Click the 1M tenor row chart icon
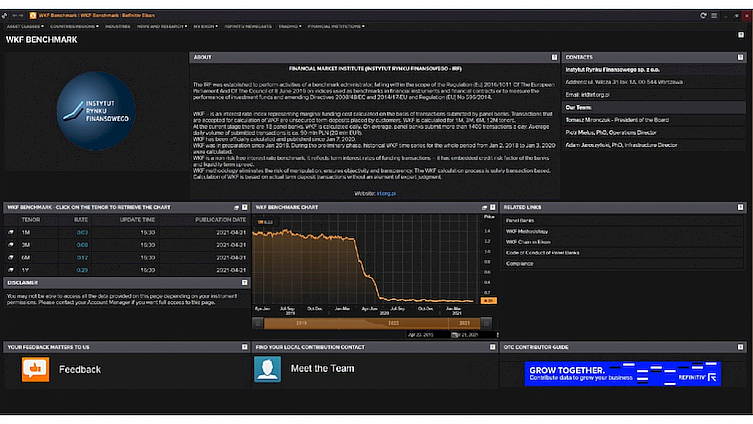 tap(11, 231)
